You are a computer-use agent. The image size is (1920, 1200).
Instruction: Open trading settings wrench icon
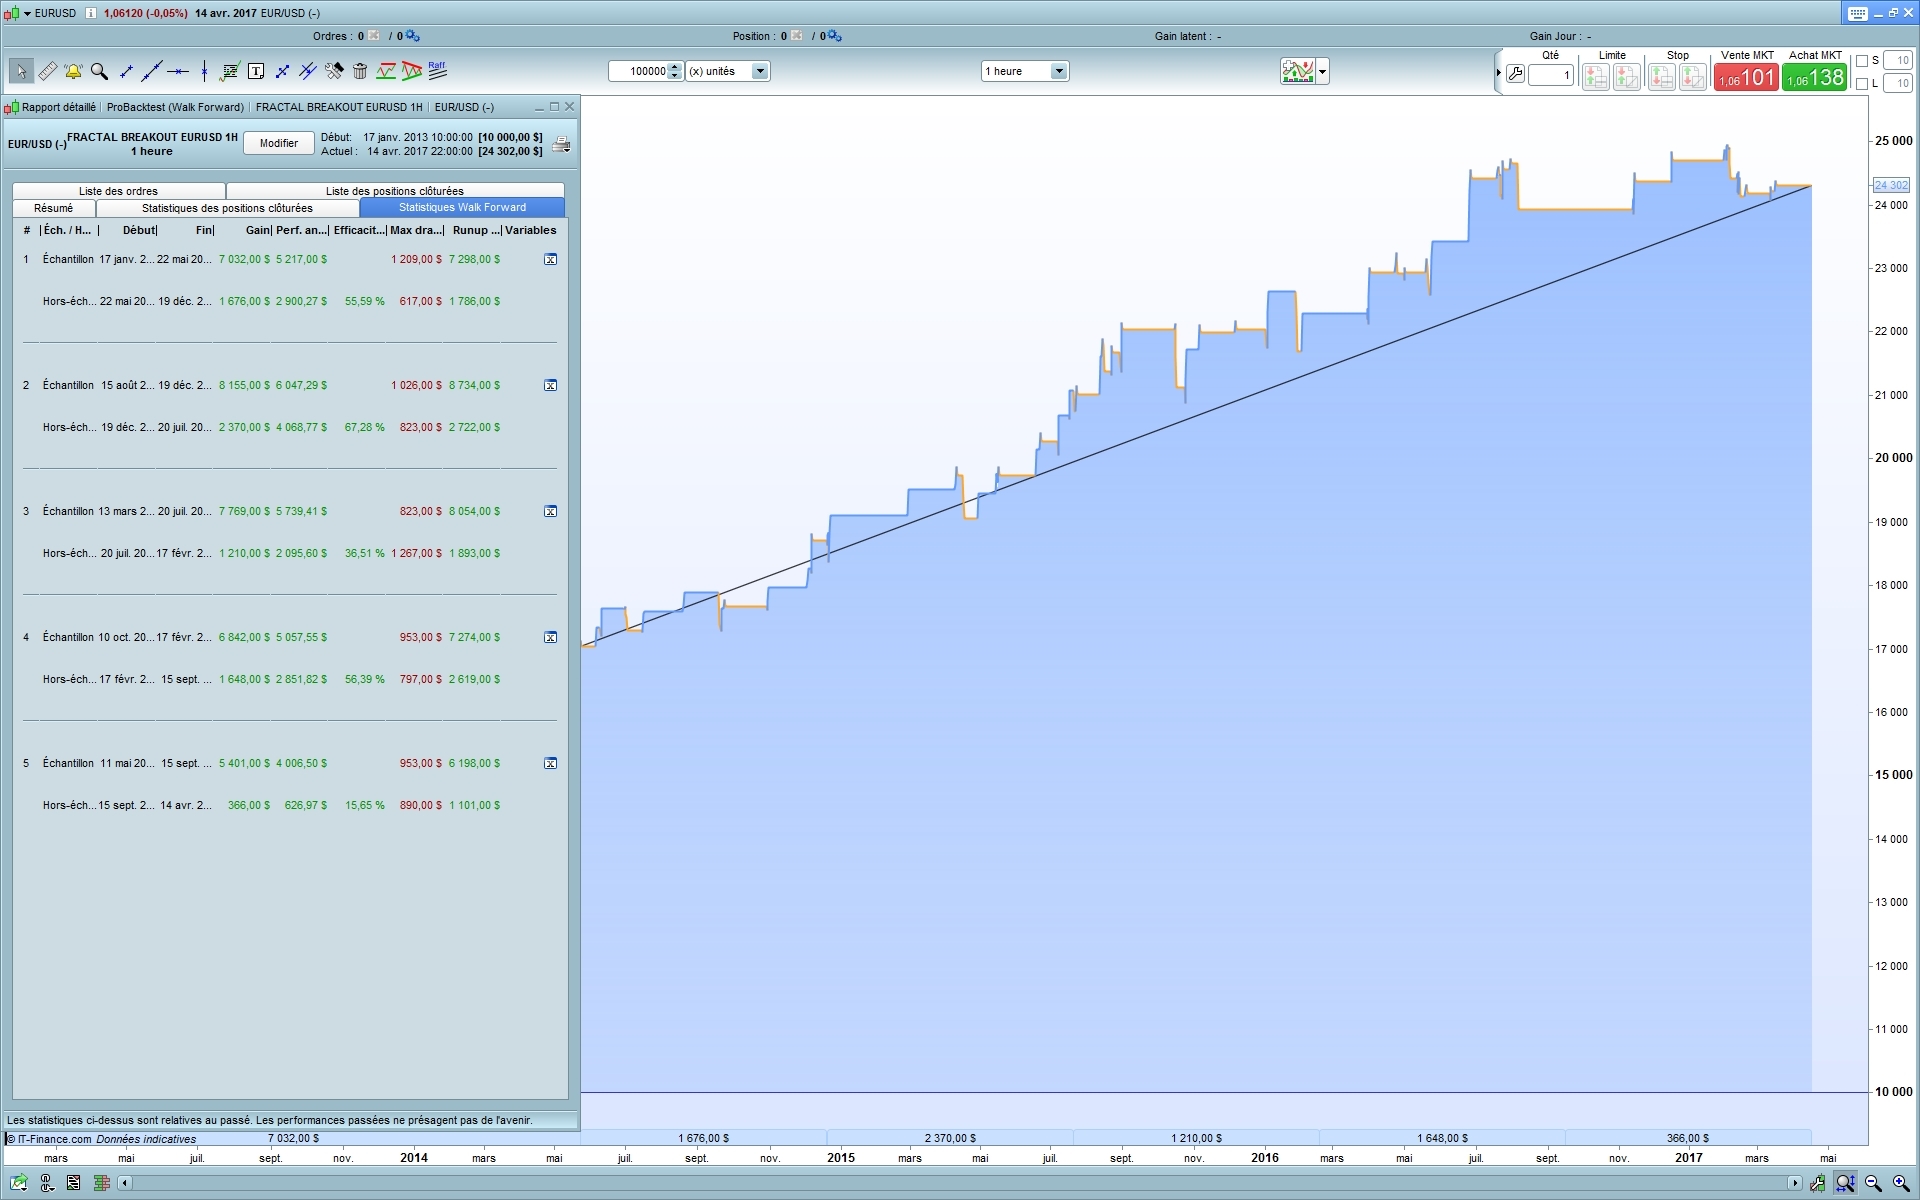tap(1516, 75)
